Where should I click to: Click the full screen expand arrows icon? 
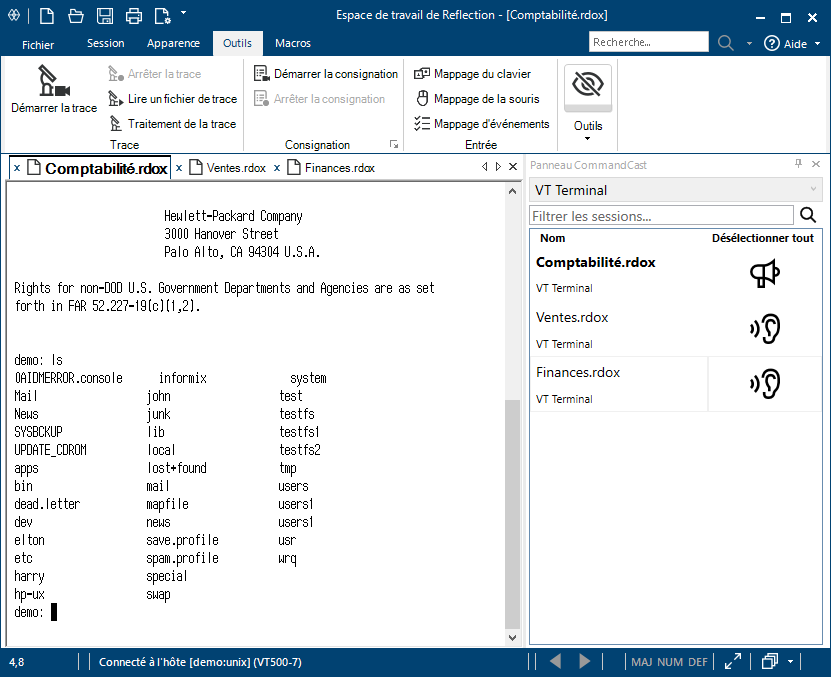(x=733, y=661)
